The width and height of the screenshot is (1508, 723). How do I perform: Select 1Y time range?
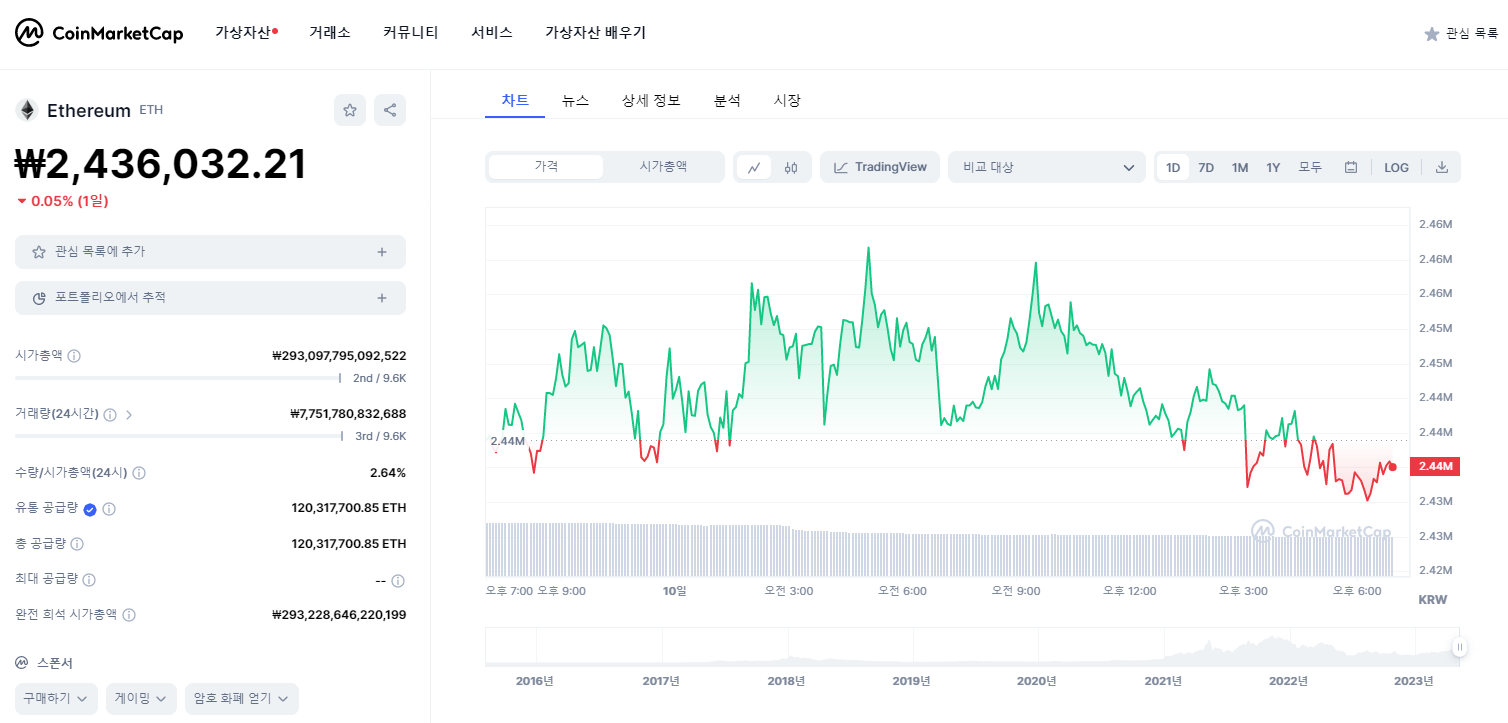1273,167
